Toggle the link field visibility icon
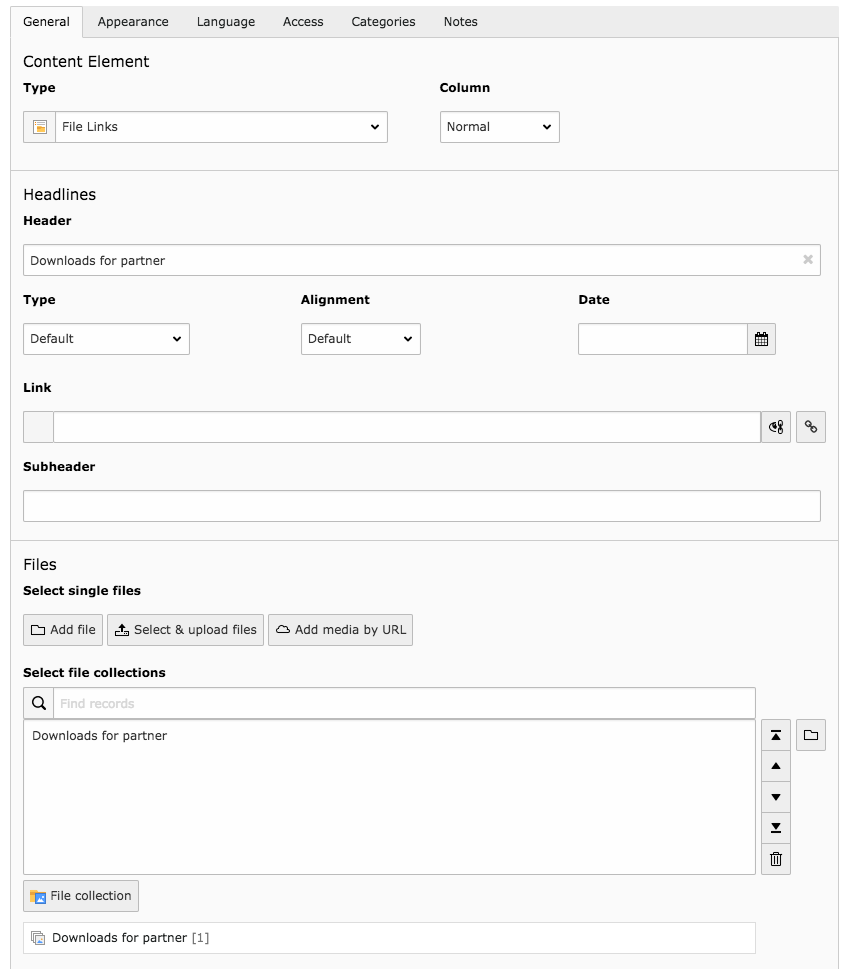Image resolution: width=850 pixels, height=969 pixels. point(775,427)
